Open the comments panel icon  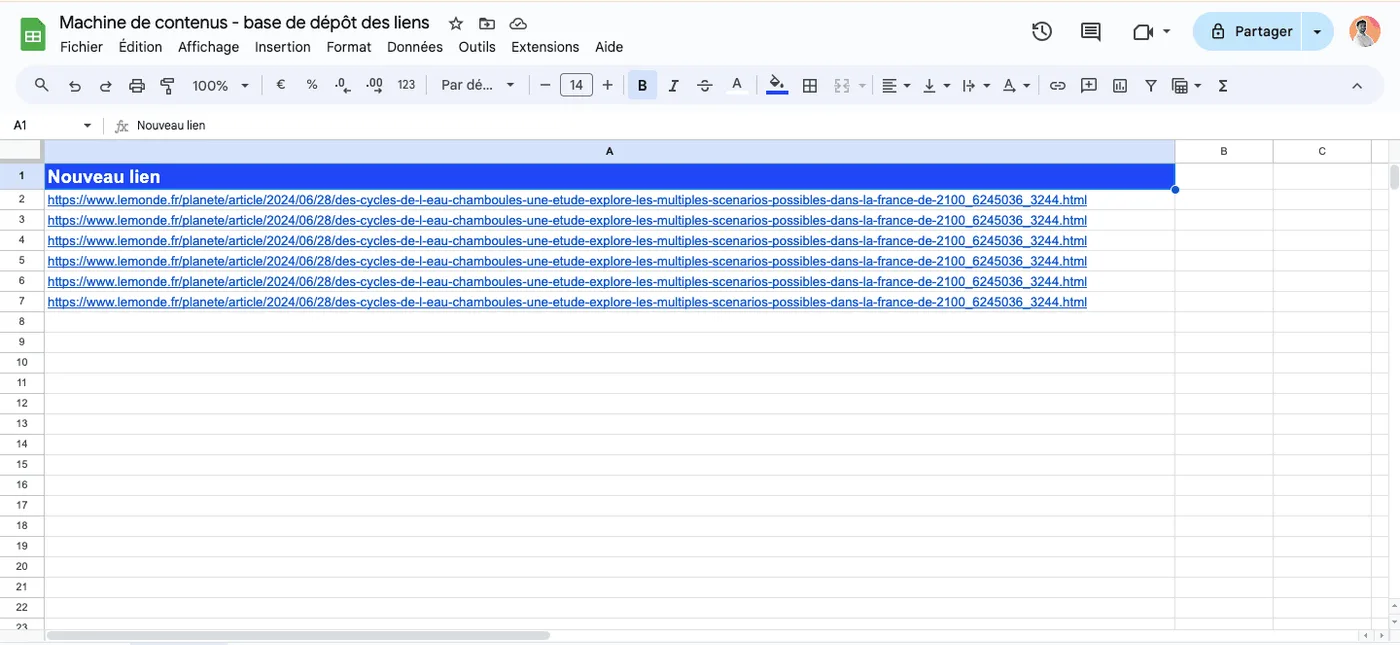click(x=1091, y=32)
